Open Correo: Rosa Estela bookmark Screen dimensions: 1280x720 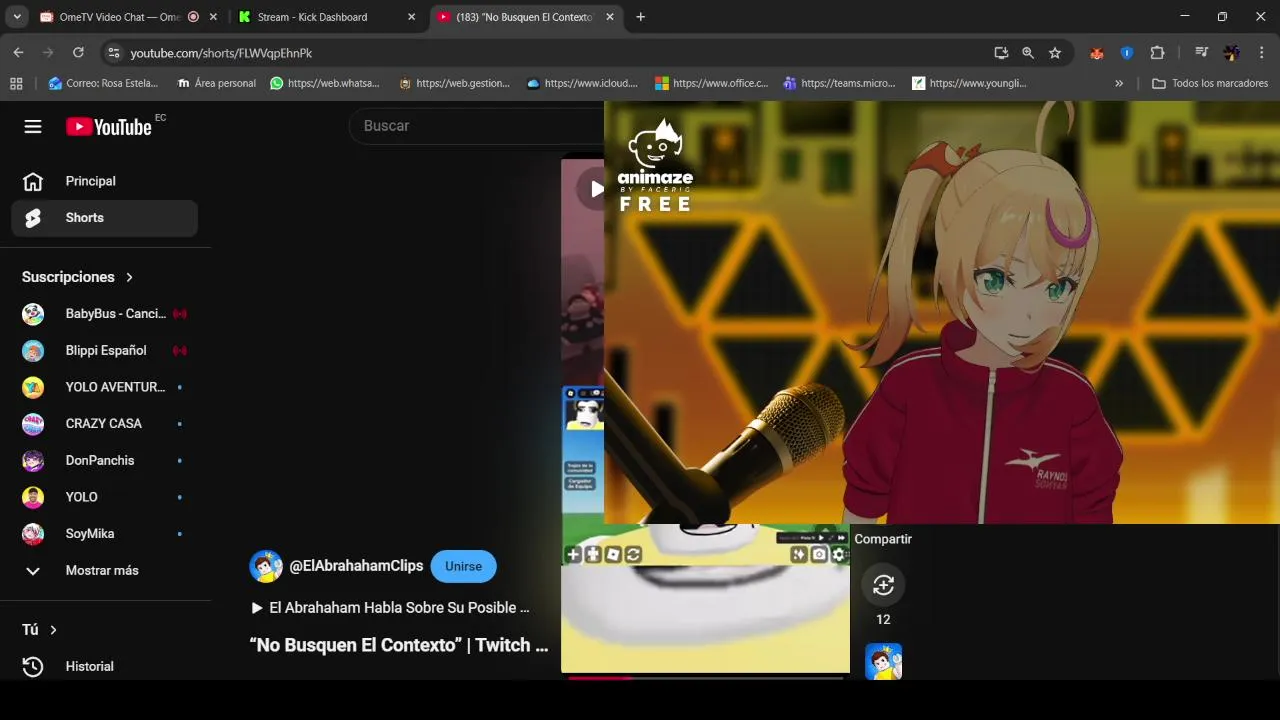[104, 83]
